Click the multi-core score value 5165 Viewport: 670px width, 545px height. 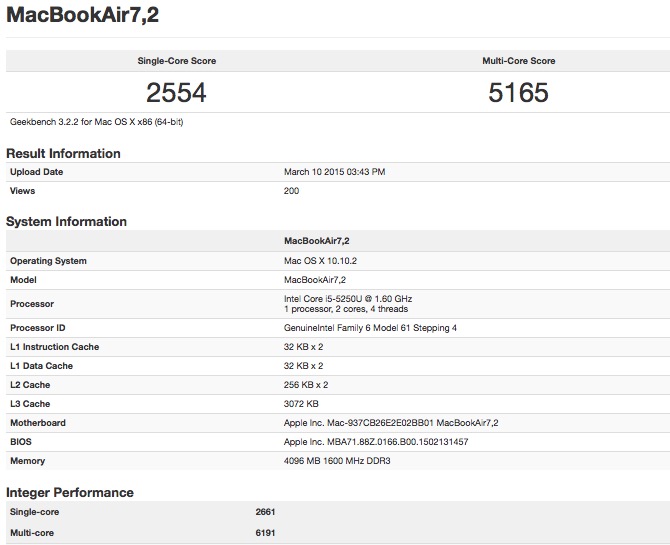click(x=519, y=93)
